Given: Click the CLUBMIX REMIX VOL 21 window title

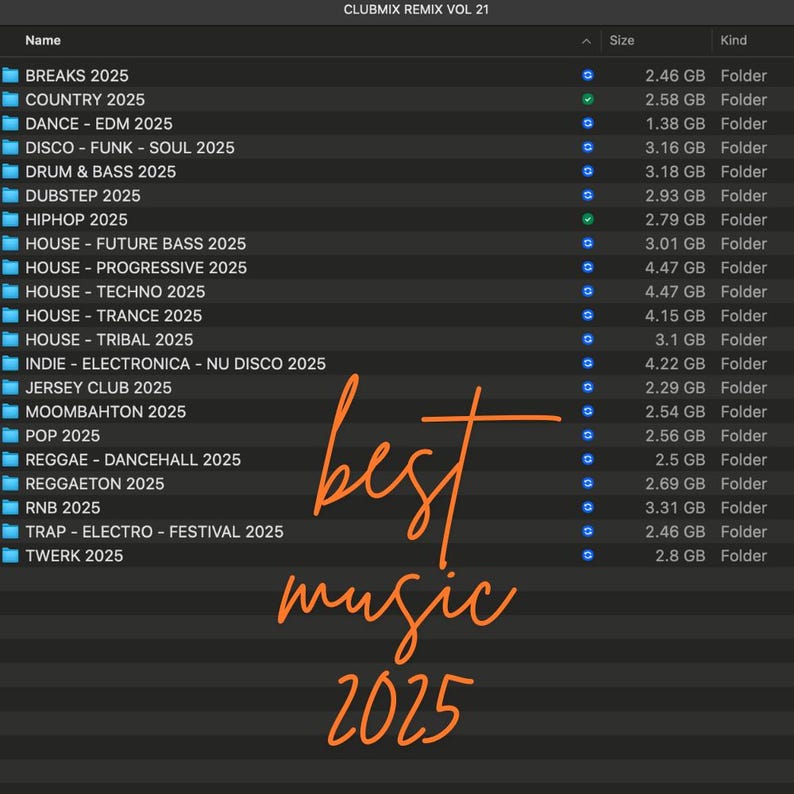Looking at the screenshot, I should (x=416, y=10).
